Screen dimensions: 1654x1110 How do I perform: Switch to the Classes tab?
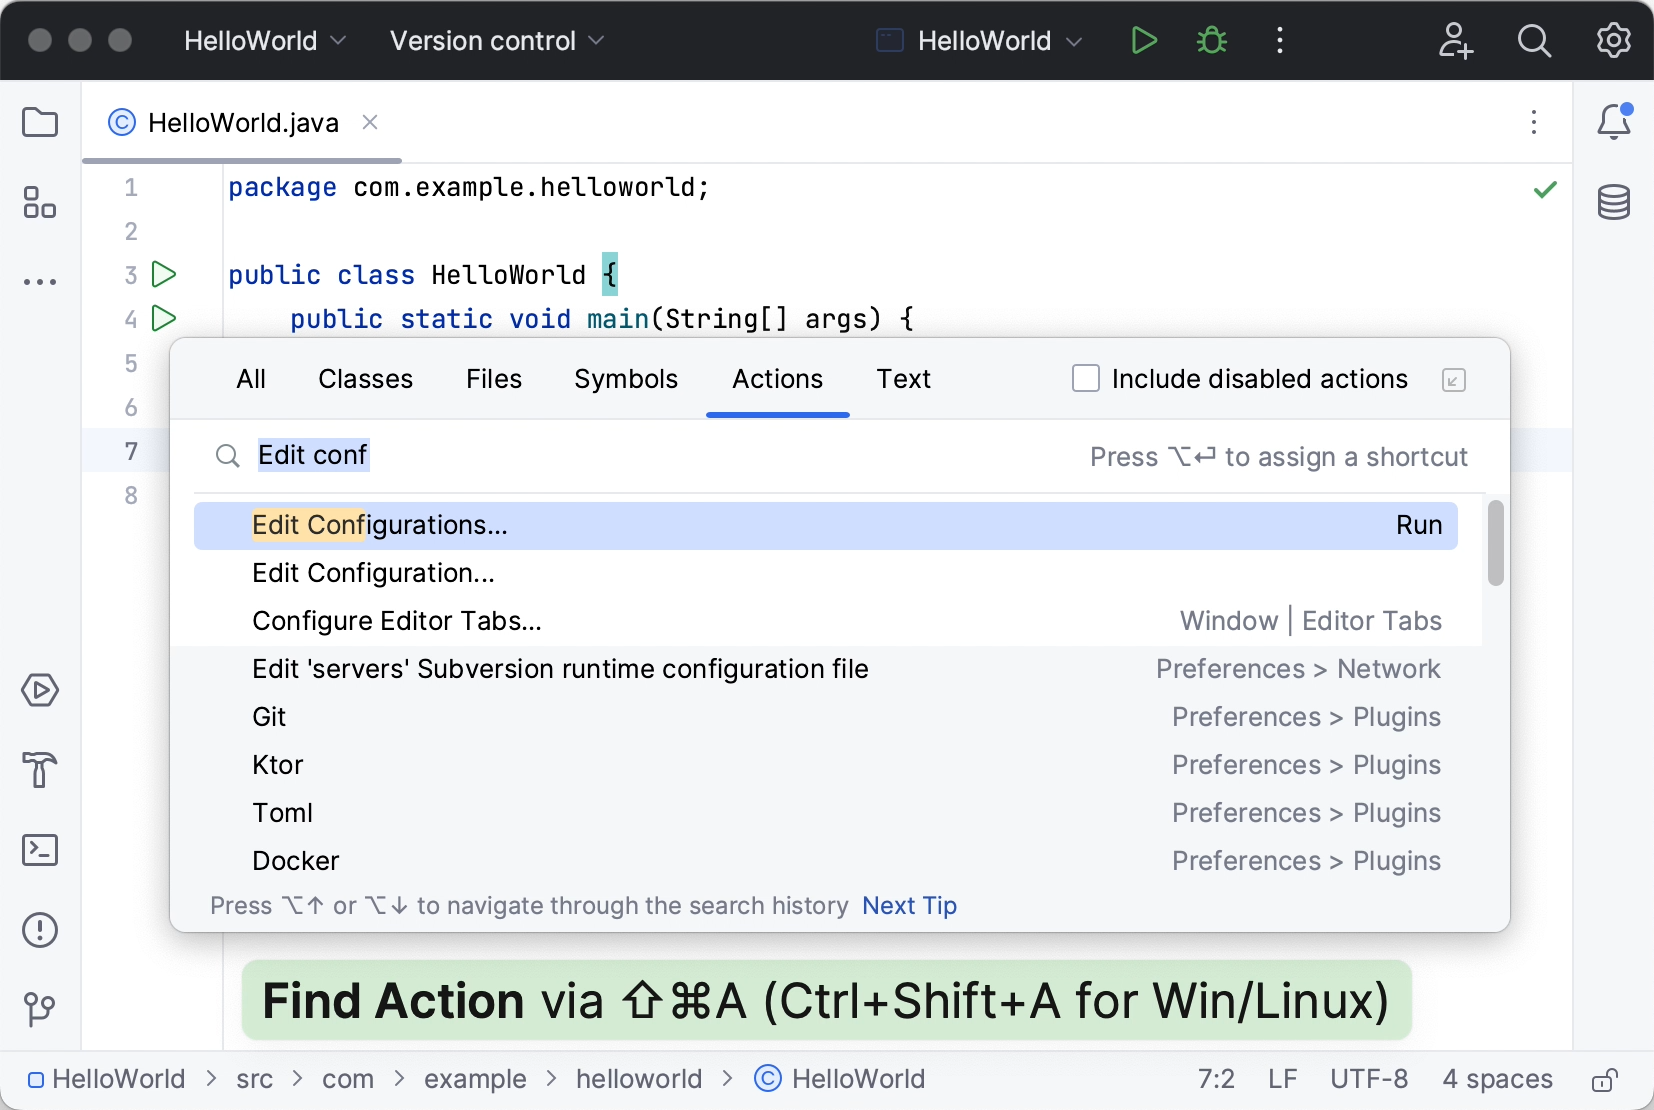tap(365, 379)
